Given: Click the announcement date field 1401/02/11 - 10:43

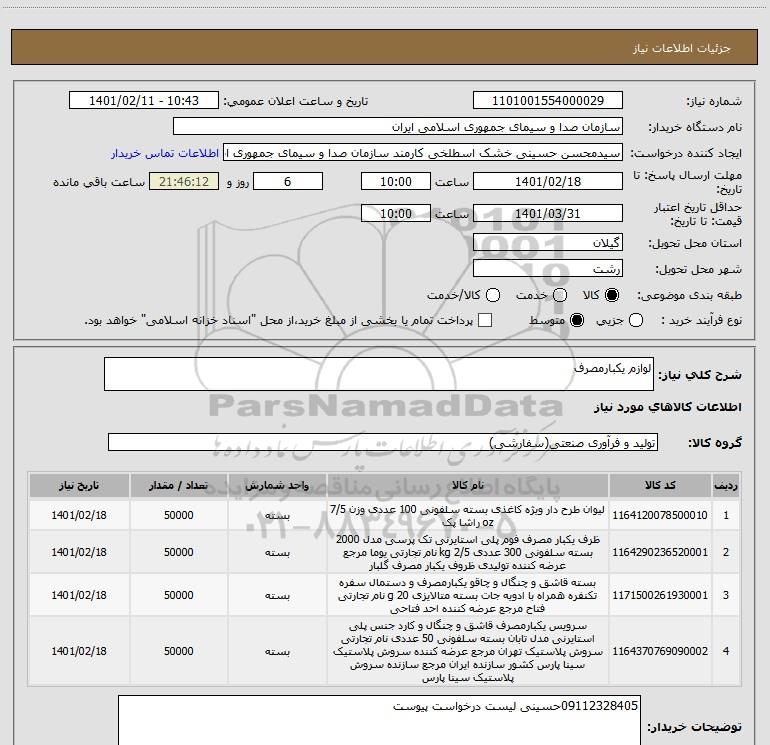Looking at the screenshot, I should [143, 100].
